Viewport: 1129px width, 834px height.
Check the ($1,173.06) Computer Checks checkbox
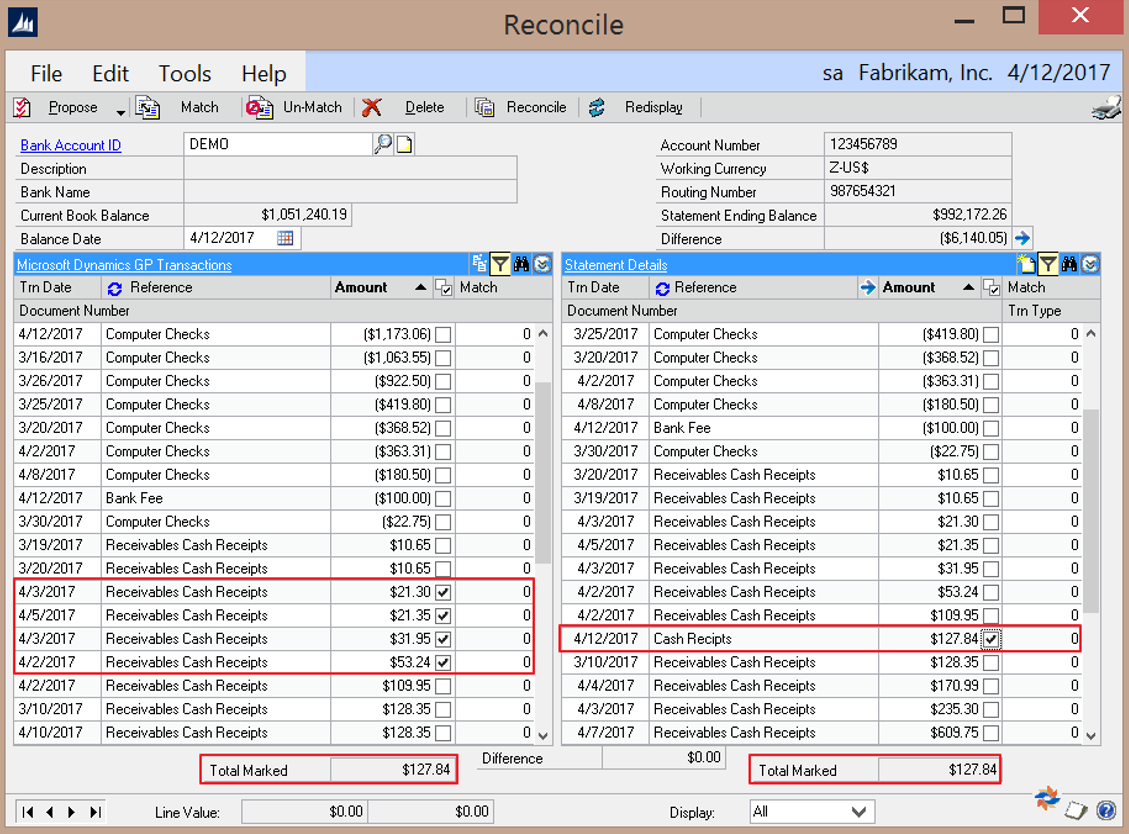click(x=442, y=334)
